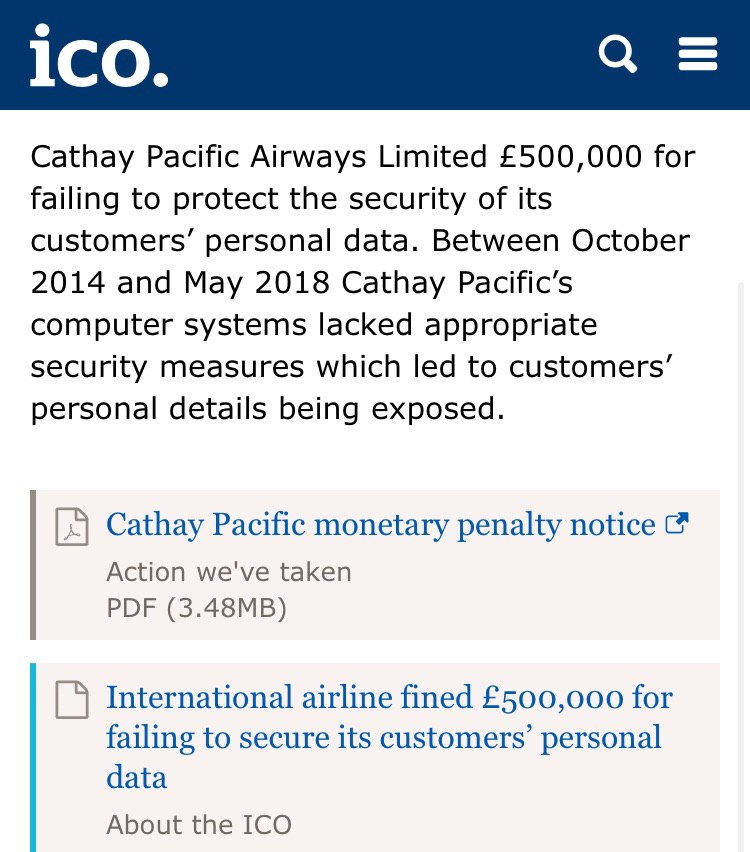Click the word 'data' in the article link

[x=137, y=778]
